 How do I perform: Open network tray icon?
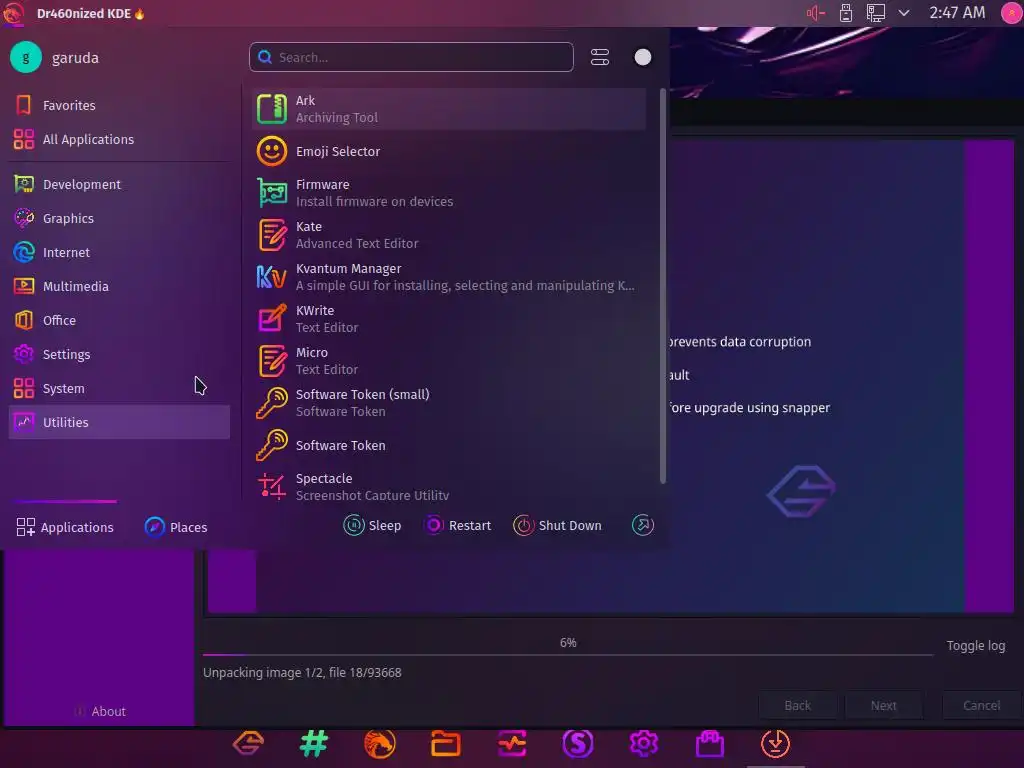tap(875, 13)
